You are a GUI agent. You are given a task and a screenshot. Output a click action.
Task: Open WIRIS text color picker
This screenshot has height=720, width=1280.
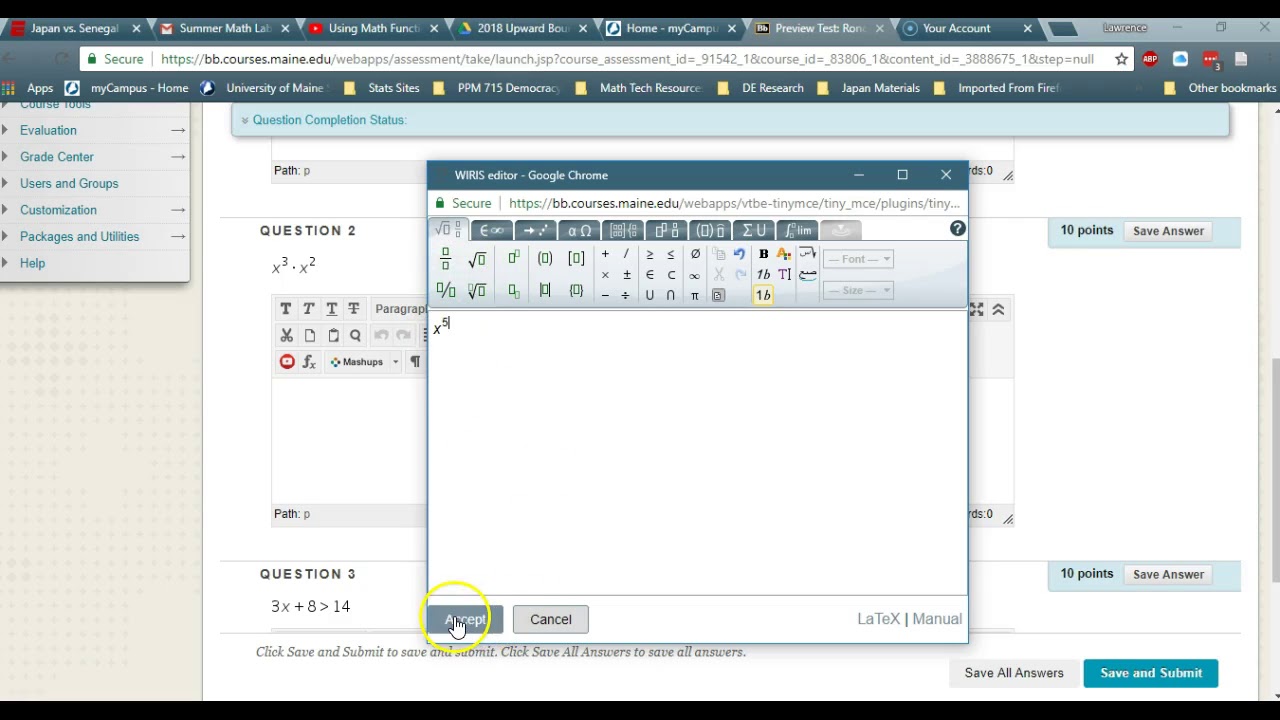(x=784, y=254)
